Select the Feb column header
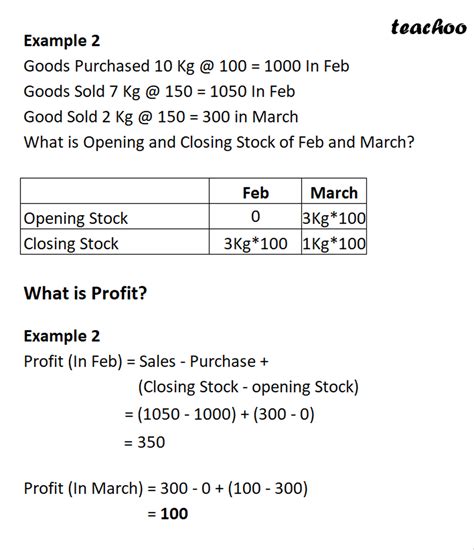Image resolution: width=474 pixels, height=550 pixels. [255, 193]
